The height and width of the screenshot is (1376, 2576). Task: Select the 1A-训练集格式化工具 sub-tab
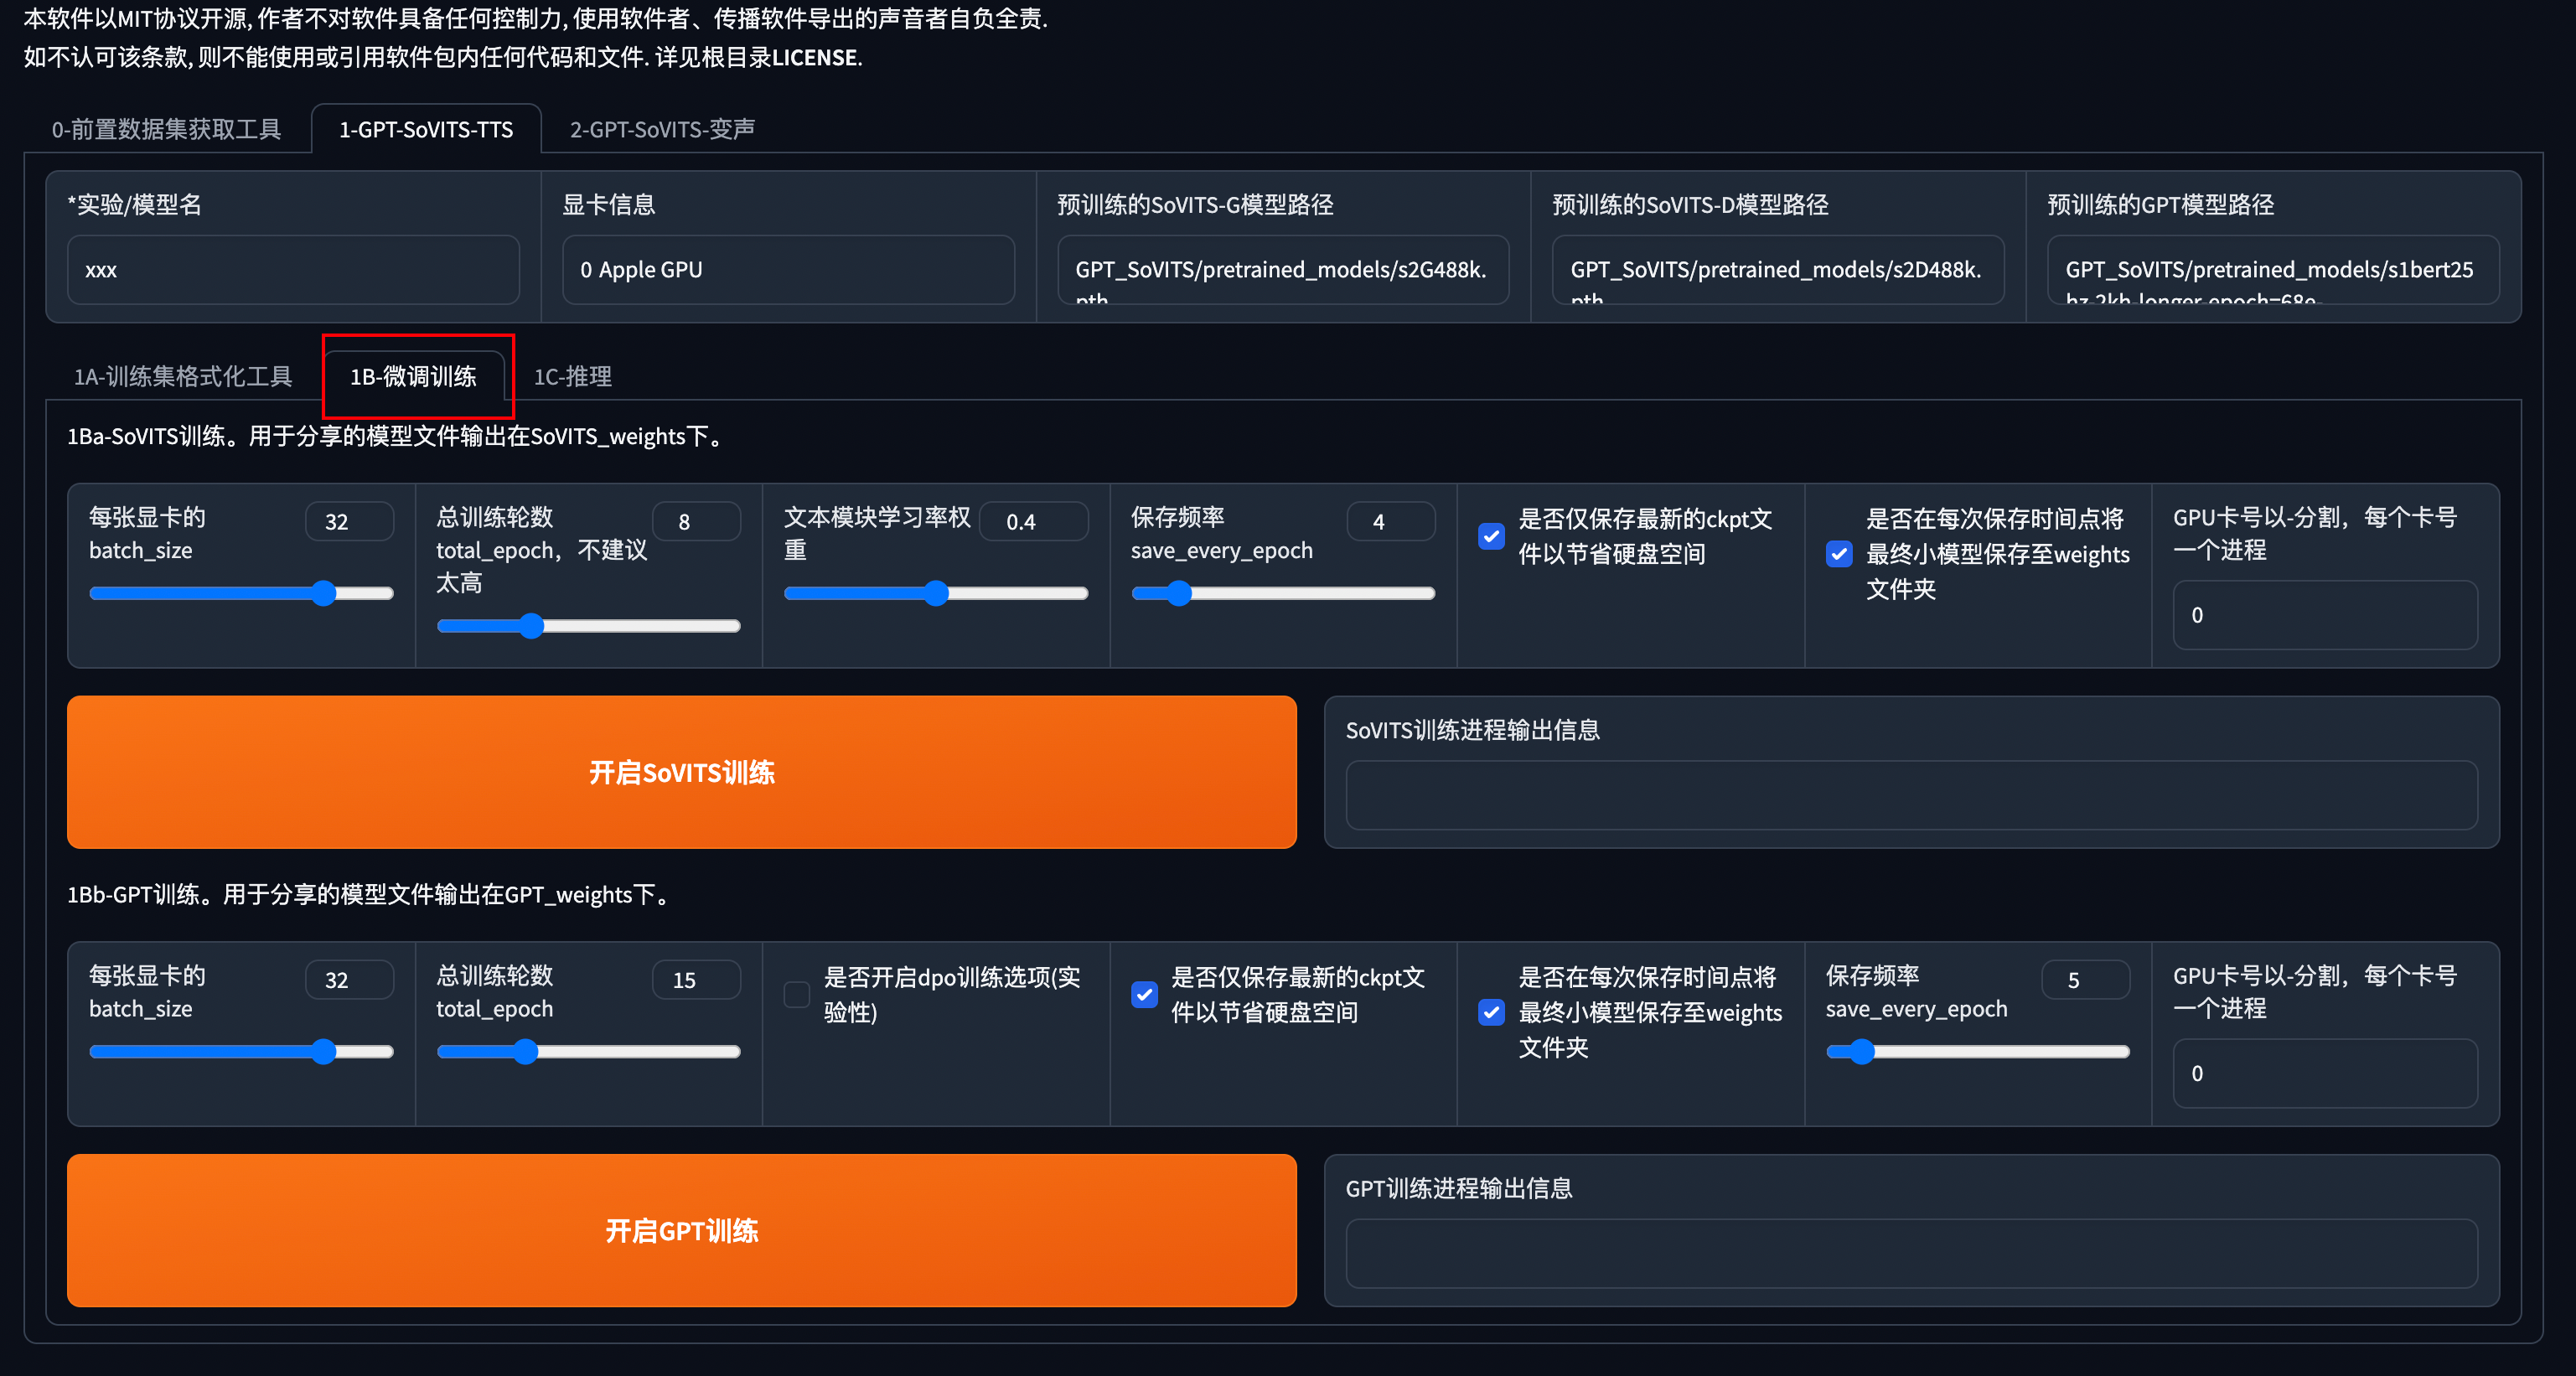183,376
